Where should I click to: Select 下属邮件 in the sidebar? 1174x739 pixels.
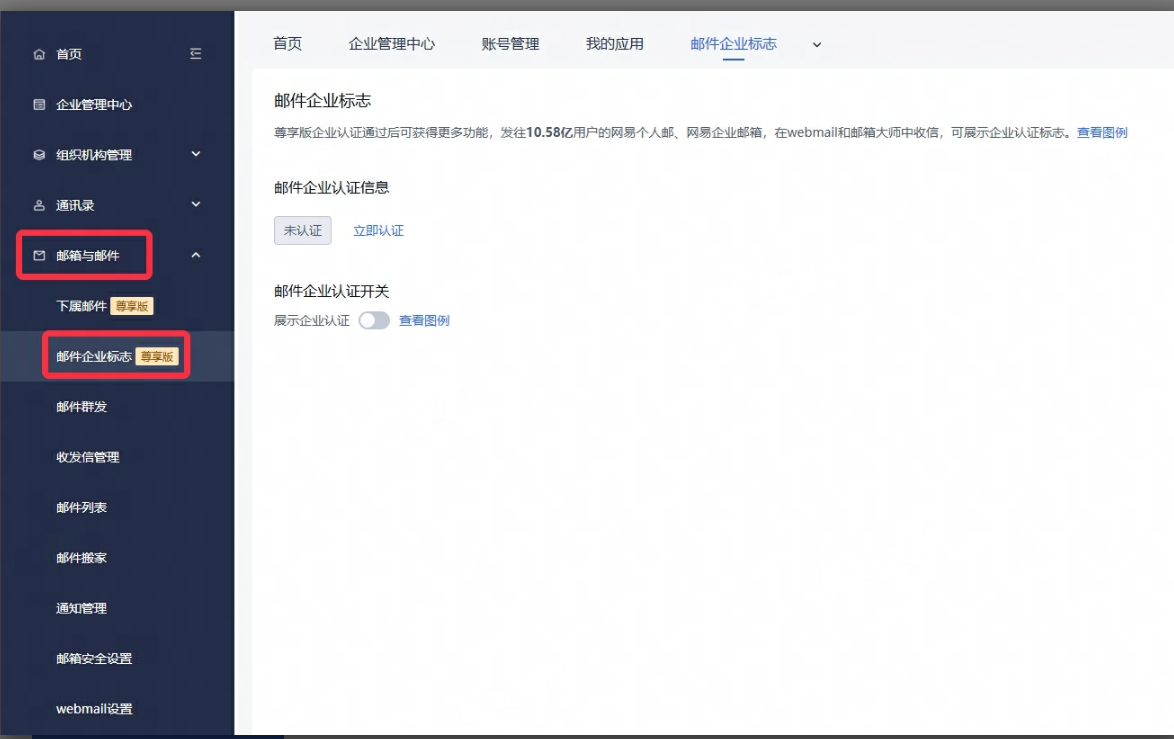[x=82, y=305]
